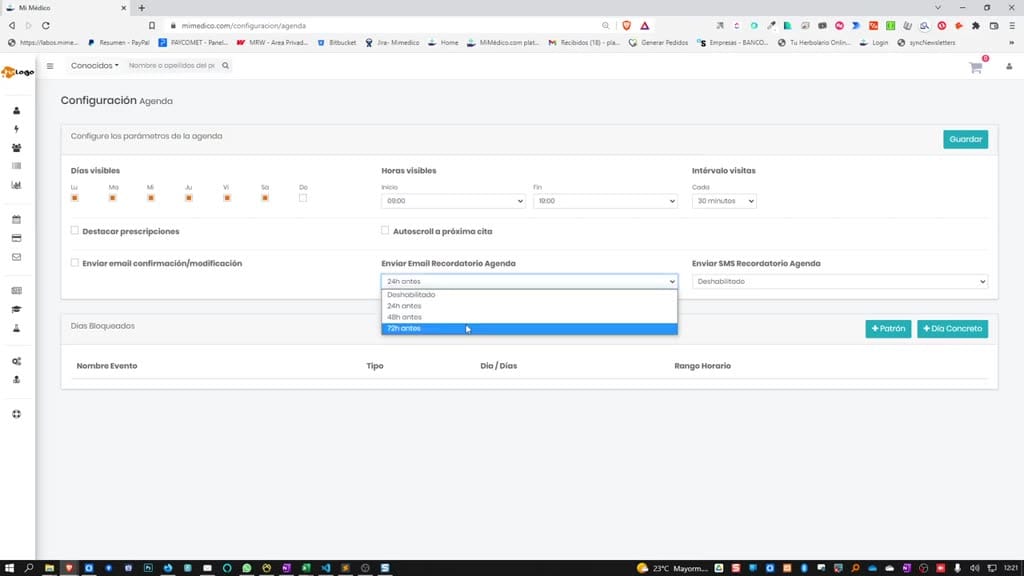This screenshot has height=576, width=1024.
Task: Open the envelope mail icon in sidebar
Action: tap(16, 257)
